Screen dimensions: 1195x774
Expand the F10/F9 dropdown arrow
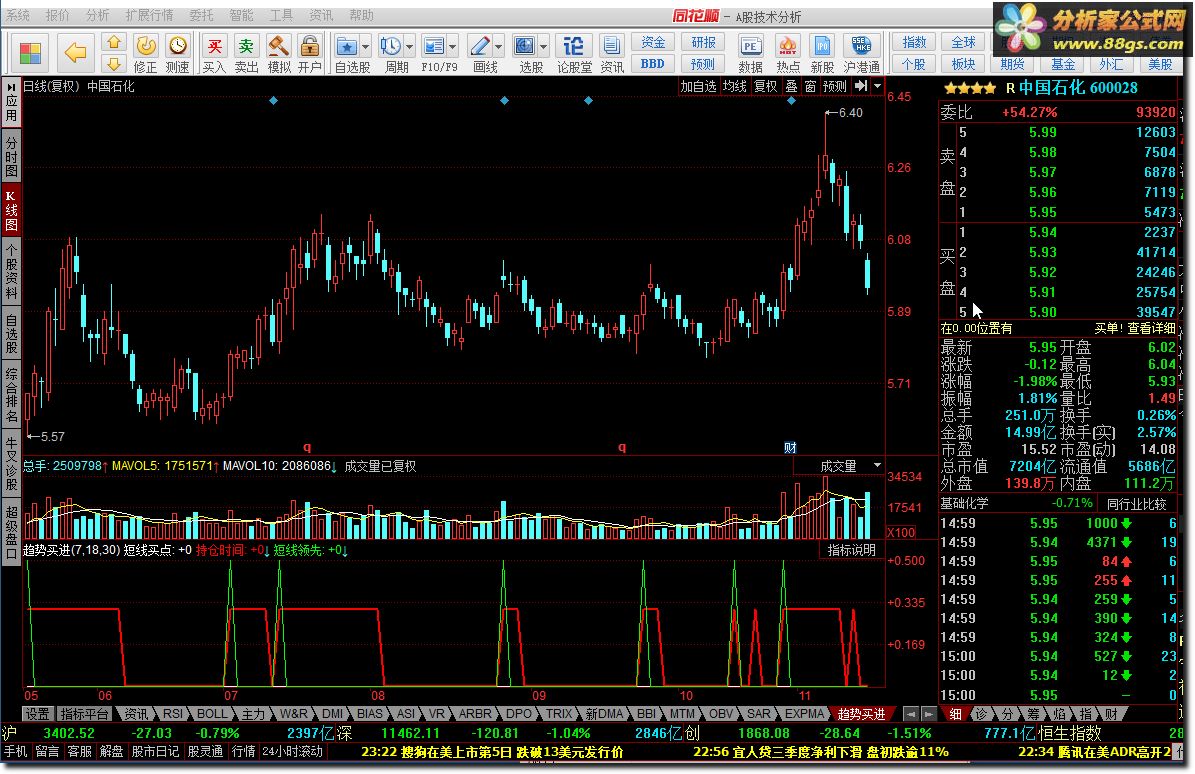point(453,46)
